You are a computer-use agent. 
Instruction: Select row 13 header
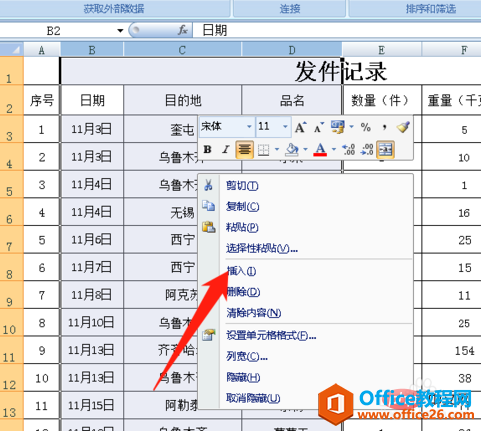pyautogui.click(x=11, y=405)
